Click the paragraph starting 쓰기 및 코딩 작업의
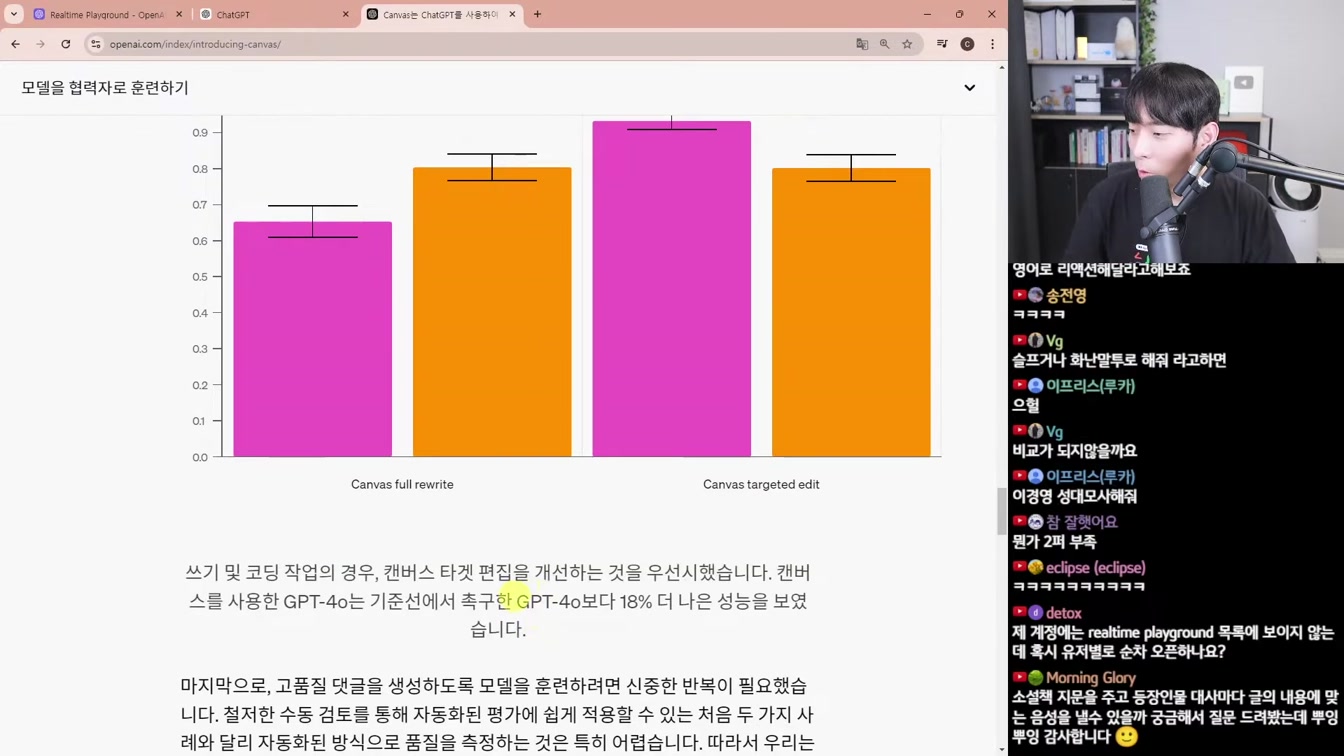This screenshot has width=1344, height=756. click(x=498, y=600)
